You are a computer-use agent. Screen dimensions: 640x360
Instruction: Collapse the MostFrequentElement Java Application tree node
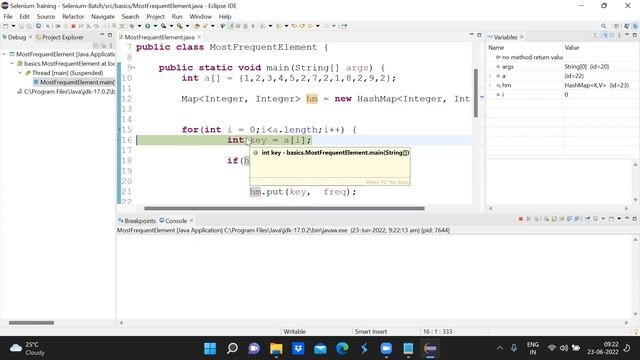(4, 54)
